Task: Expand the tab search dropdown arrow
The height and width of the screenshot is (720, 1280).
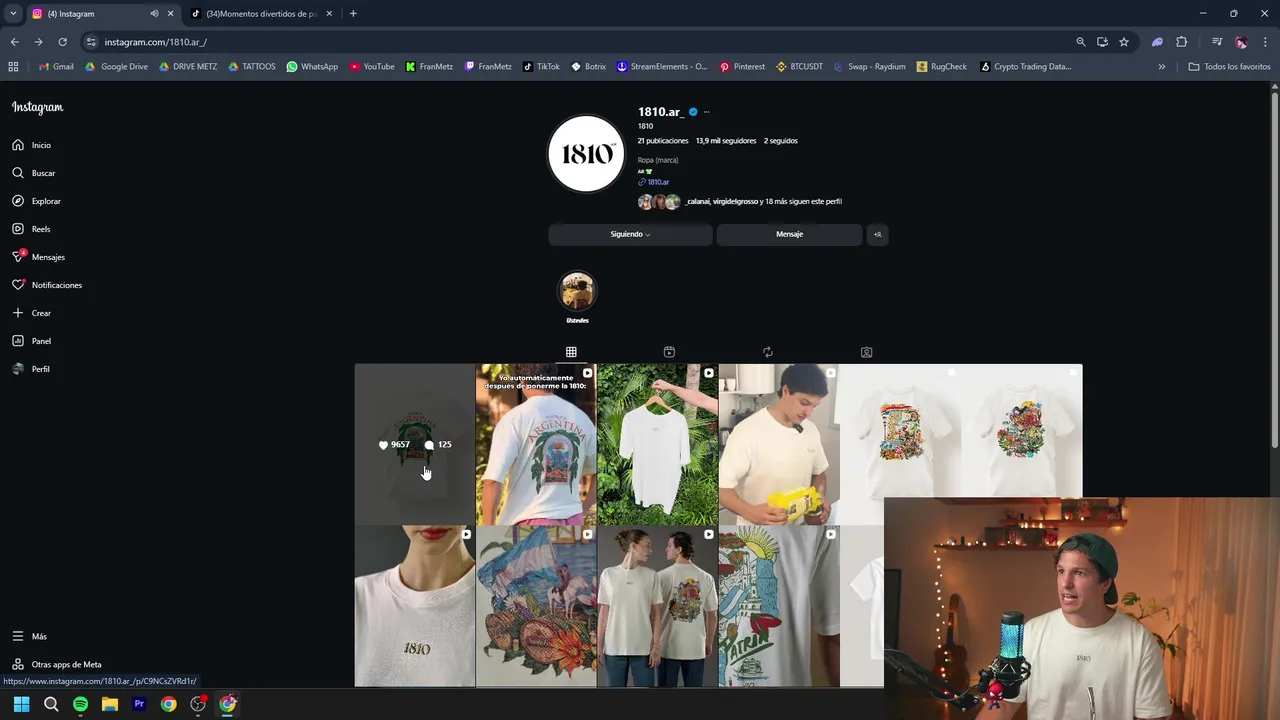Action: click(13, 14)
